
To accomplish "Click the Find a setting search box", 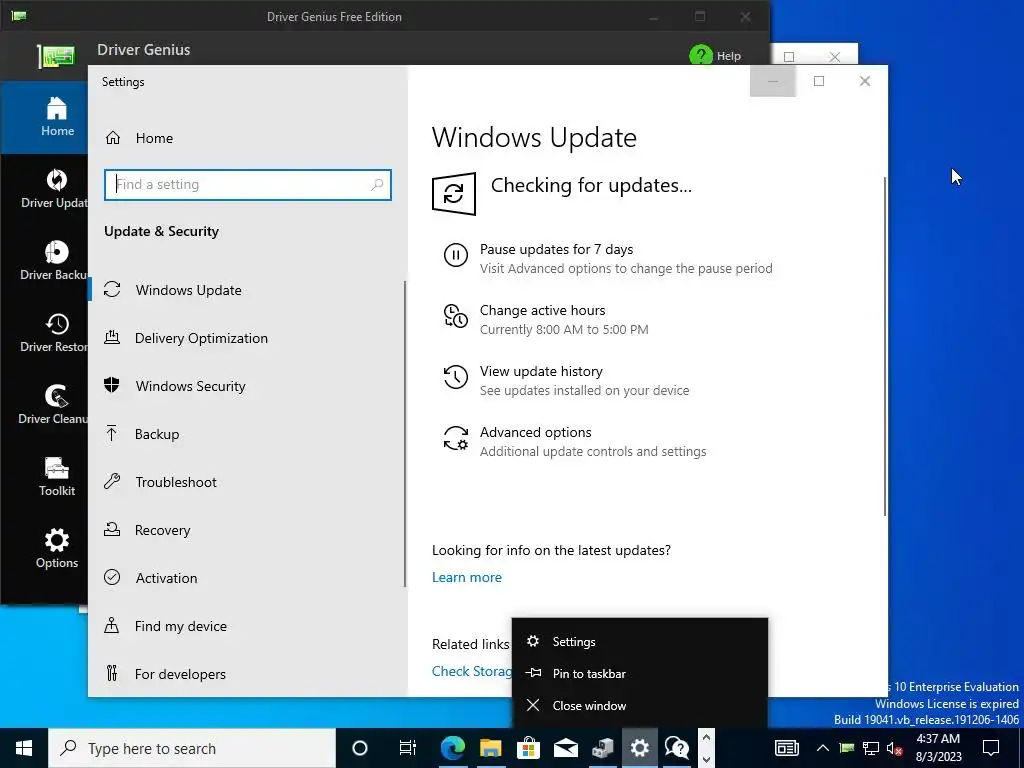I will coord(248,185).
